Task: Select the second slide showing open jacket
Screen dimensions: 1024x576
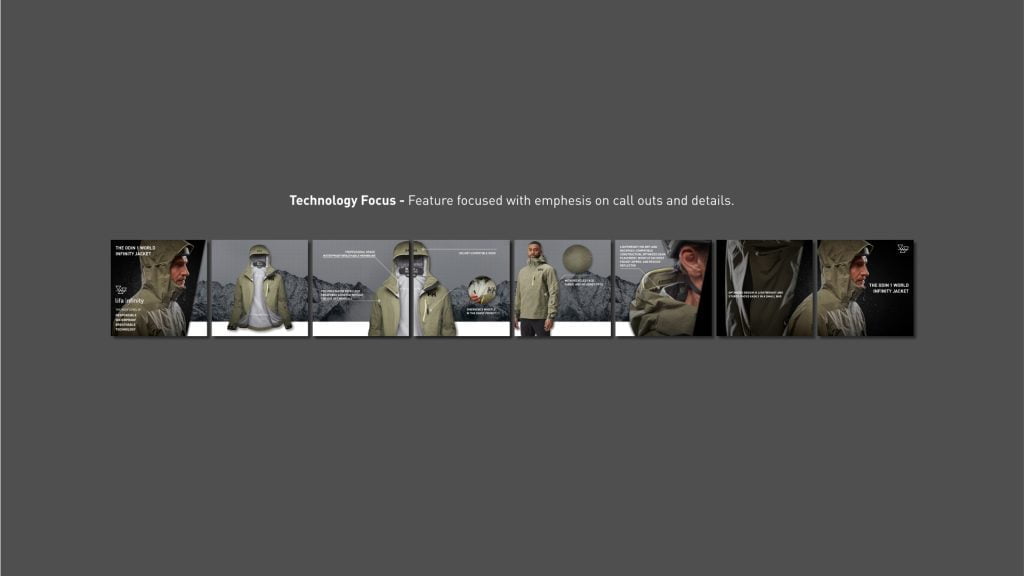Action: click(259, 287)
